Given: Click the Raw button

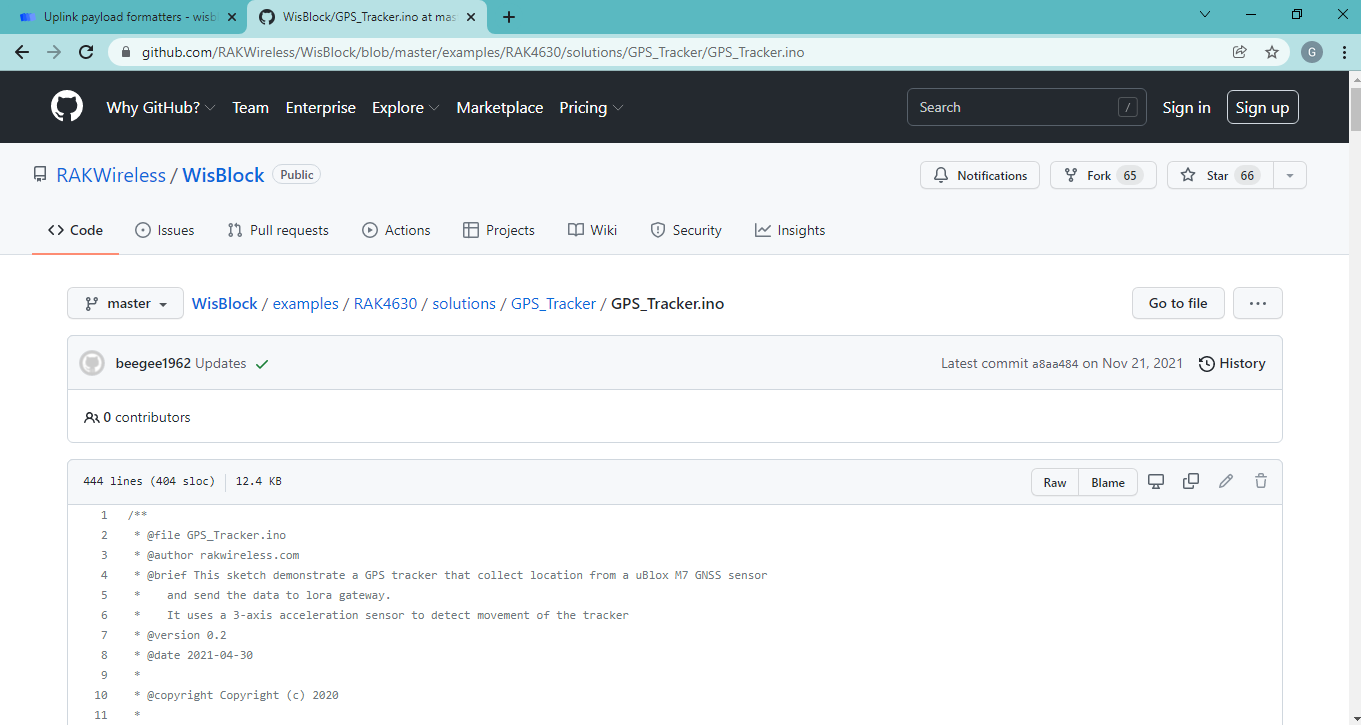Looking at the screenshot, I should [x=1055, y=482].
